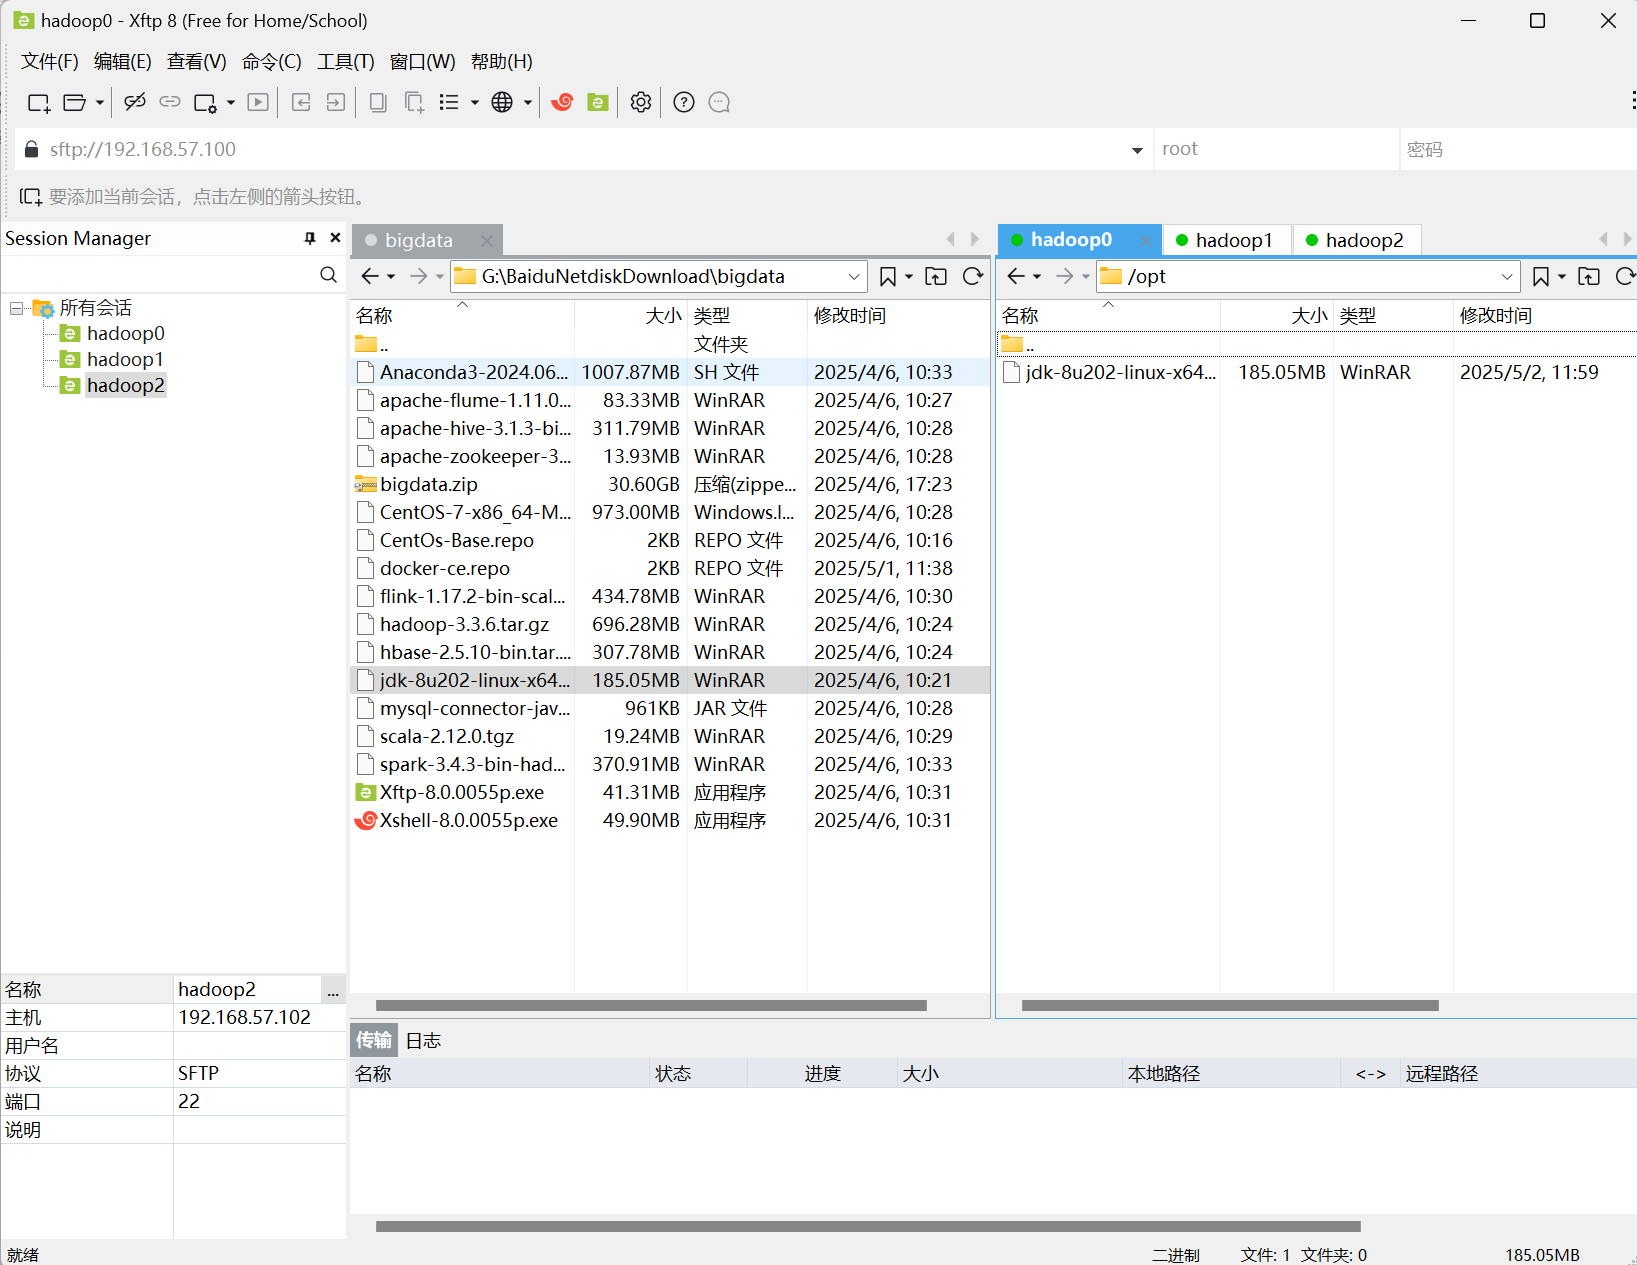The width and height of the screenshot is (1637, 1265).
Task: Select hadoop0 in the session tree
Action: click(x=125, y=333)
